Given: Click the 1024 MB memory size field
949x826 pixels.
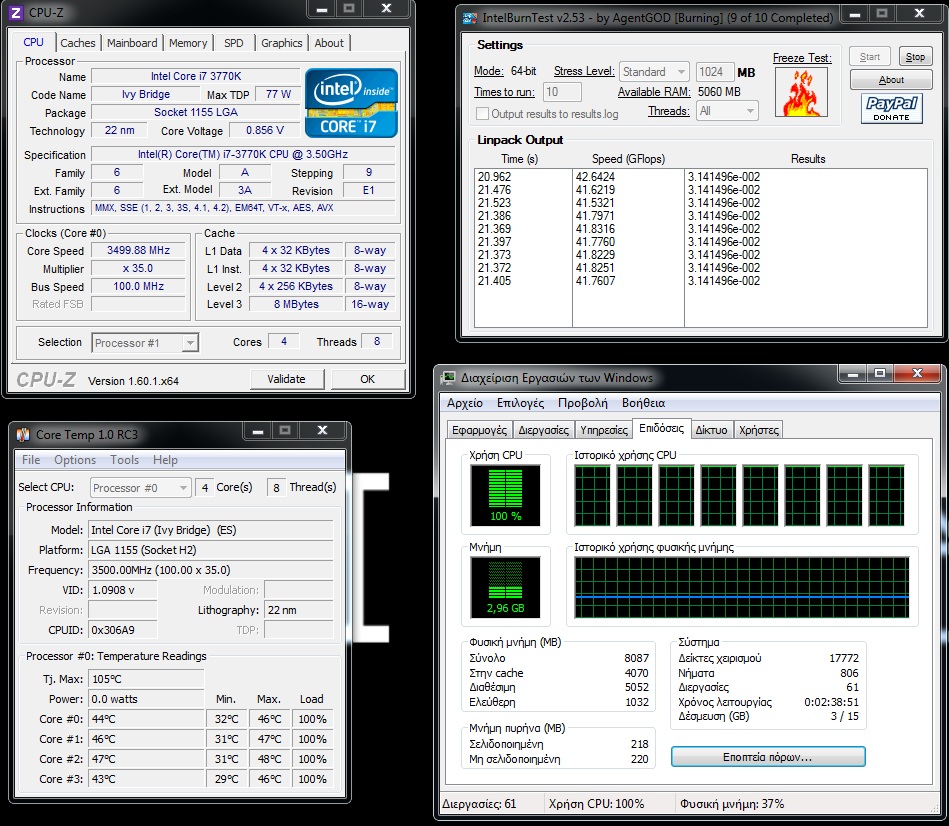Looking at the screenshot, I should [715, 72].
